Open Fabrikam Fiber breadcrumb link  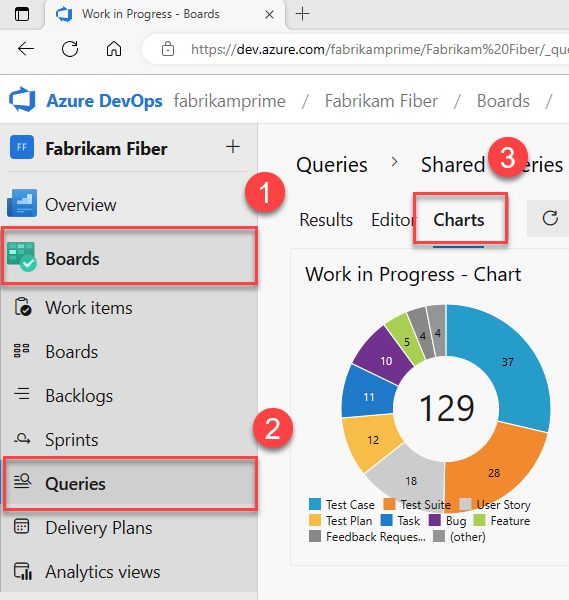click(381, 101)
